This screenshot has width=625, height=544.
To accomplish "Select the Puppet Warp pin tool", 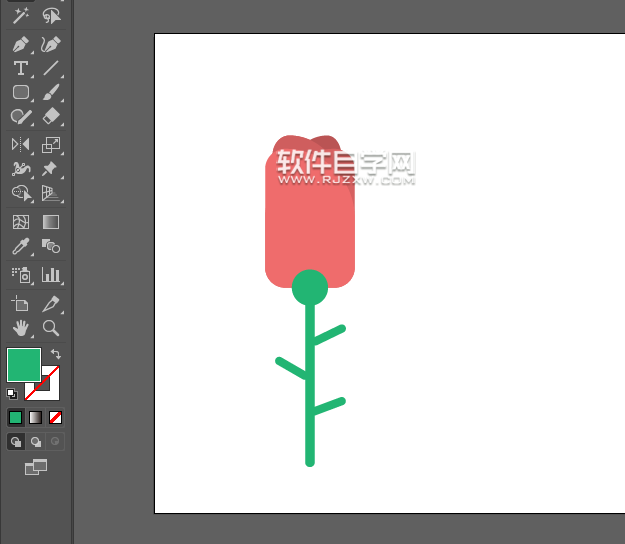I will 50,169.
